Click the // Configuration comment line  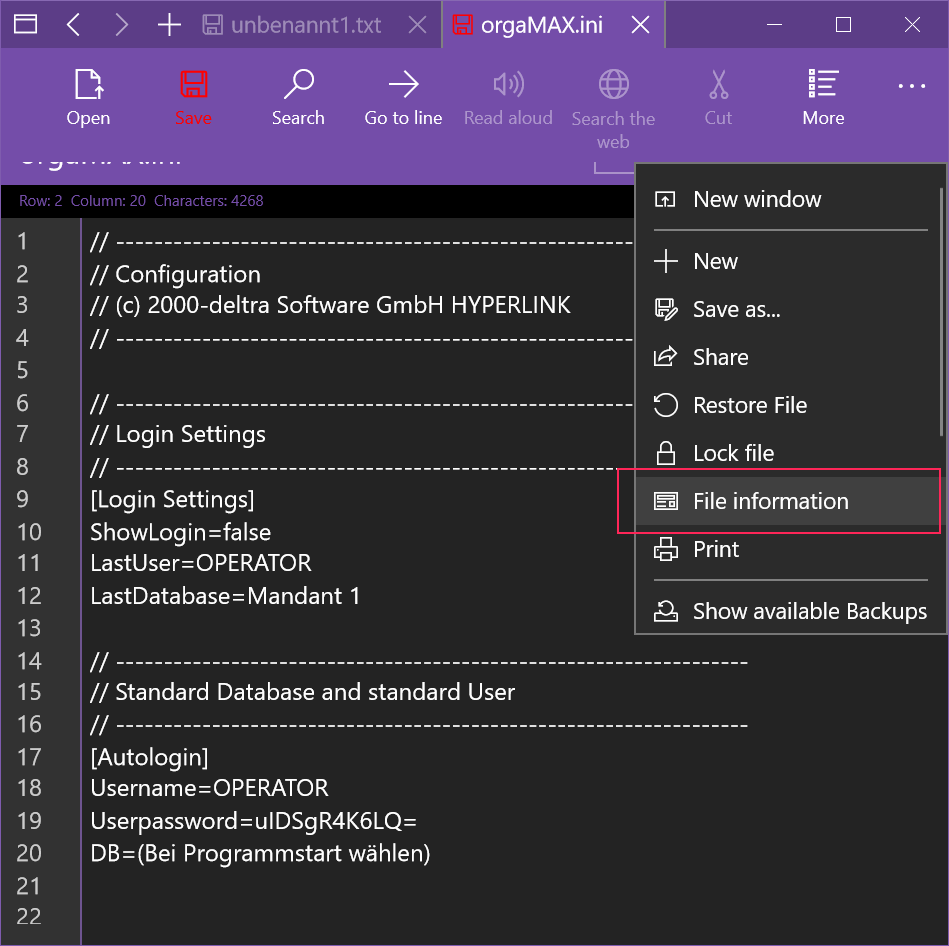click(176, 274)
